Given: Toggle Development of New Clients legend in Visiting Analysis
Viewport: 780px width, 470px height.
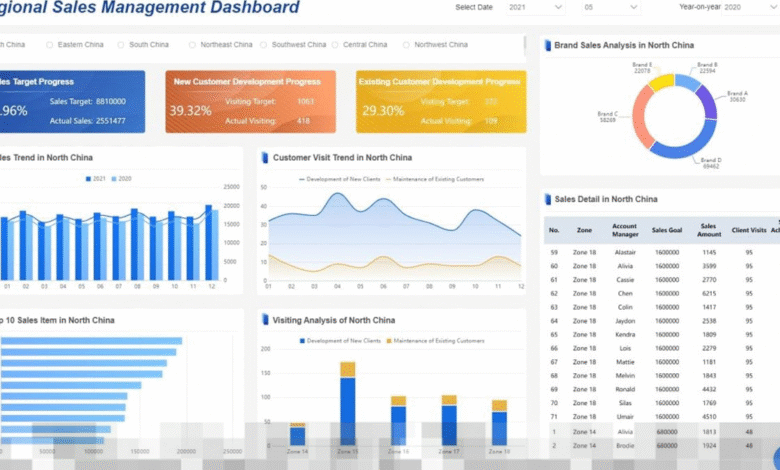Looking at the screenshot, I should (x=303, y=341).
